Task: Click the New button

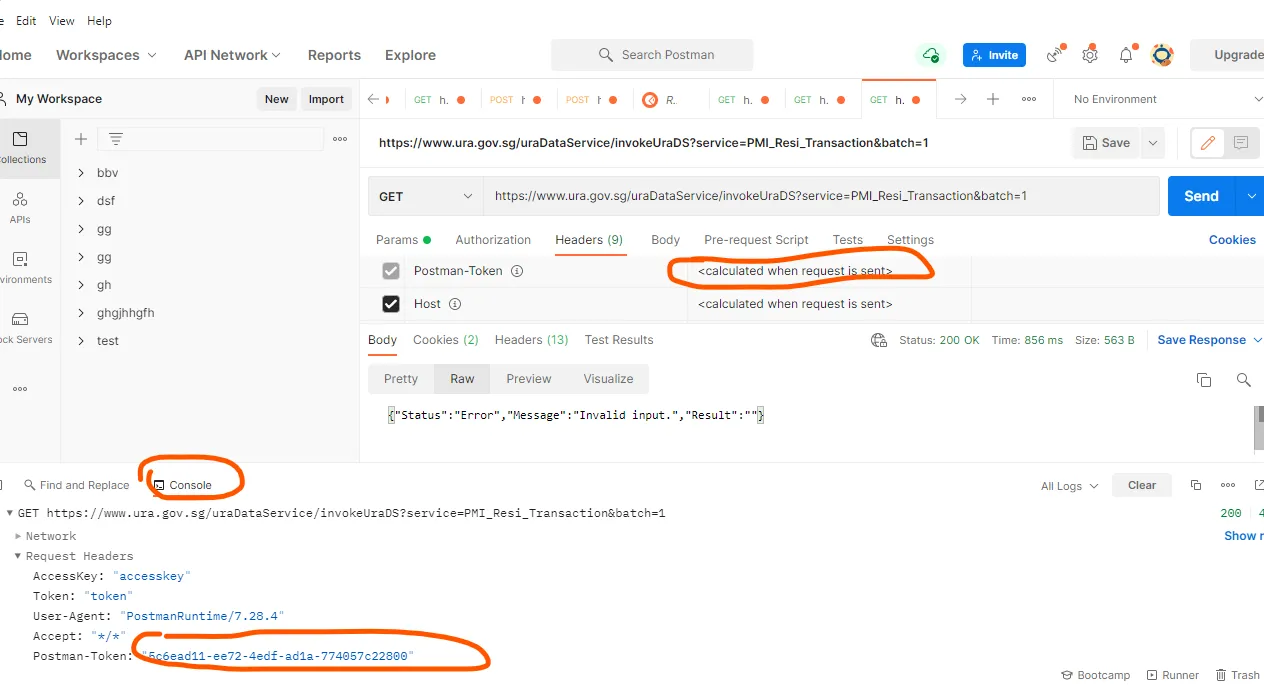Action: 277,99
